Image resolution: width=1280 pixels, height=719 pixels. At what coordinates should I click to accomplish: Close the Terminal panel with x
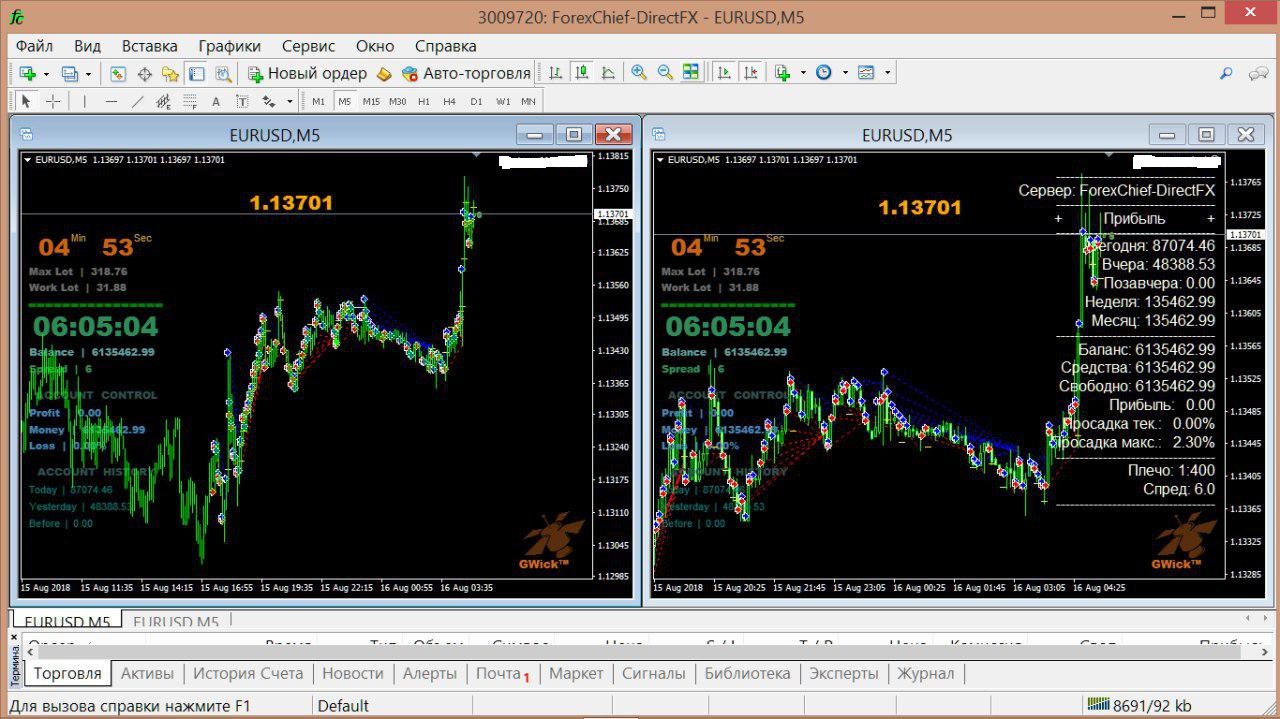14,637
